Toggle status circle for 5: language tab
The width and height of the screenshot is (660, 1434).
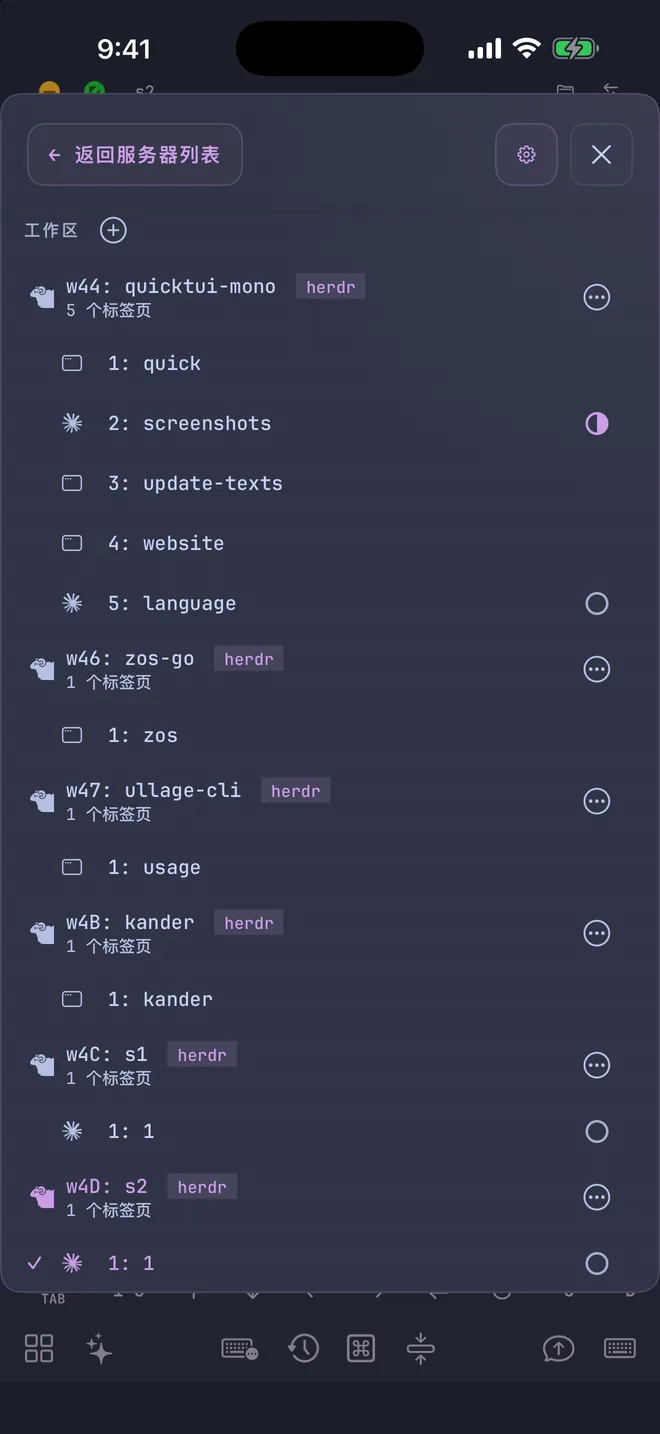pyautogui.click(x=597, y=603)
